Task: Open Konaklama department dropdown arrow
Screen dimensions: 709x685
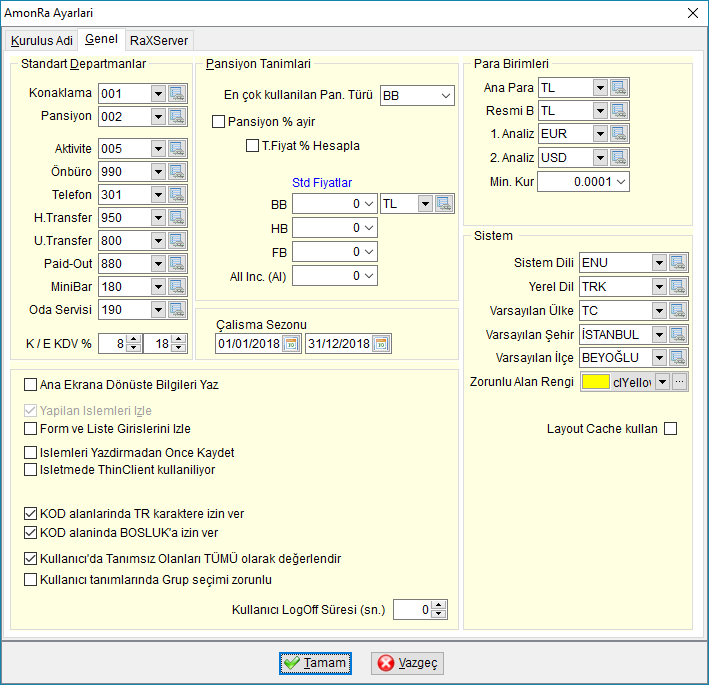Action: tap(158, 94)
